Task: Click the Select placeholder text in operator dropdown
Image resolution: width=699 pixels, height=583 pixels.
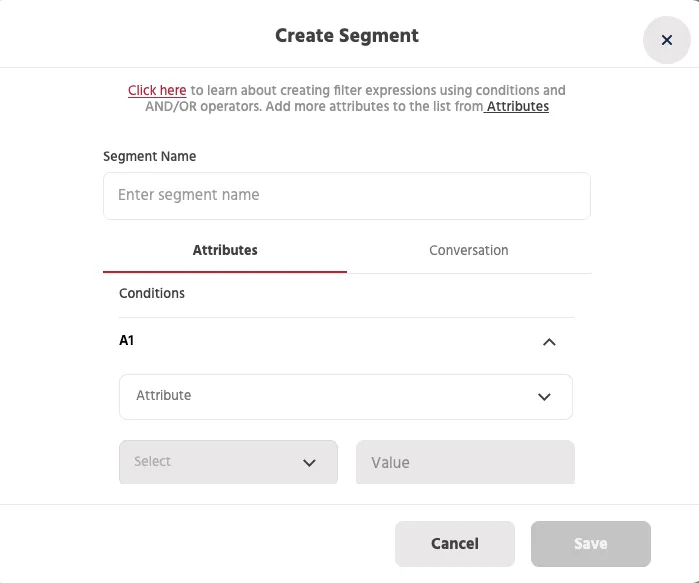Action: 152,461
